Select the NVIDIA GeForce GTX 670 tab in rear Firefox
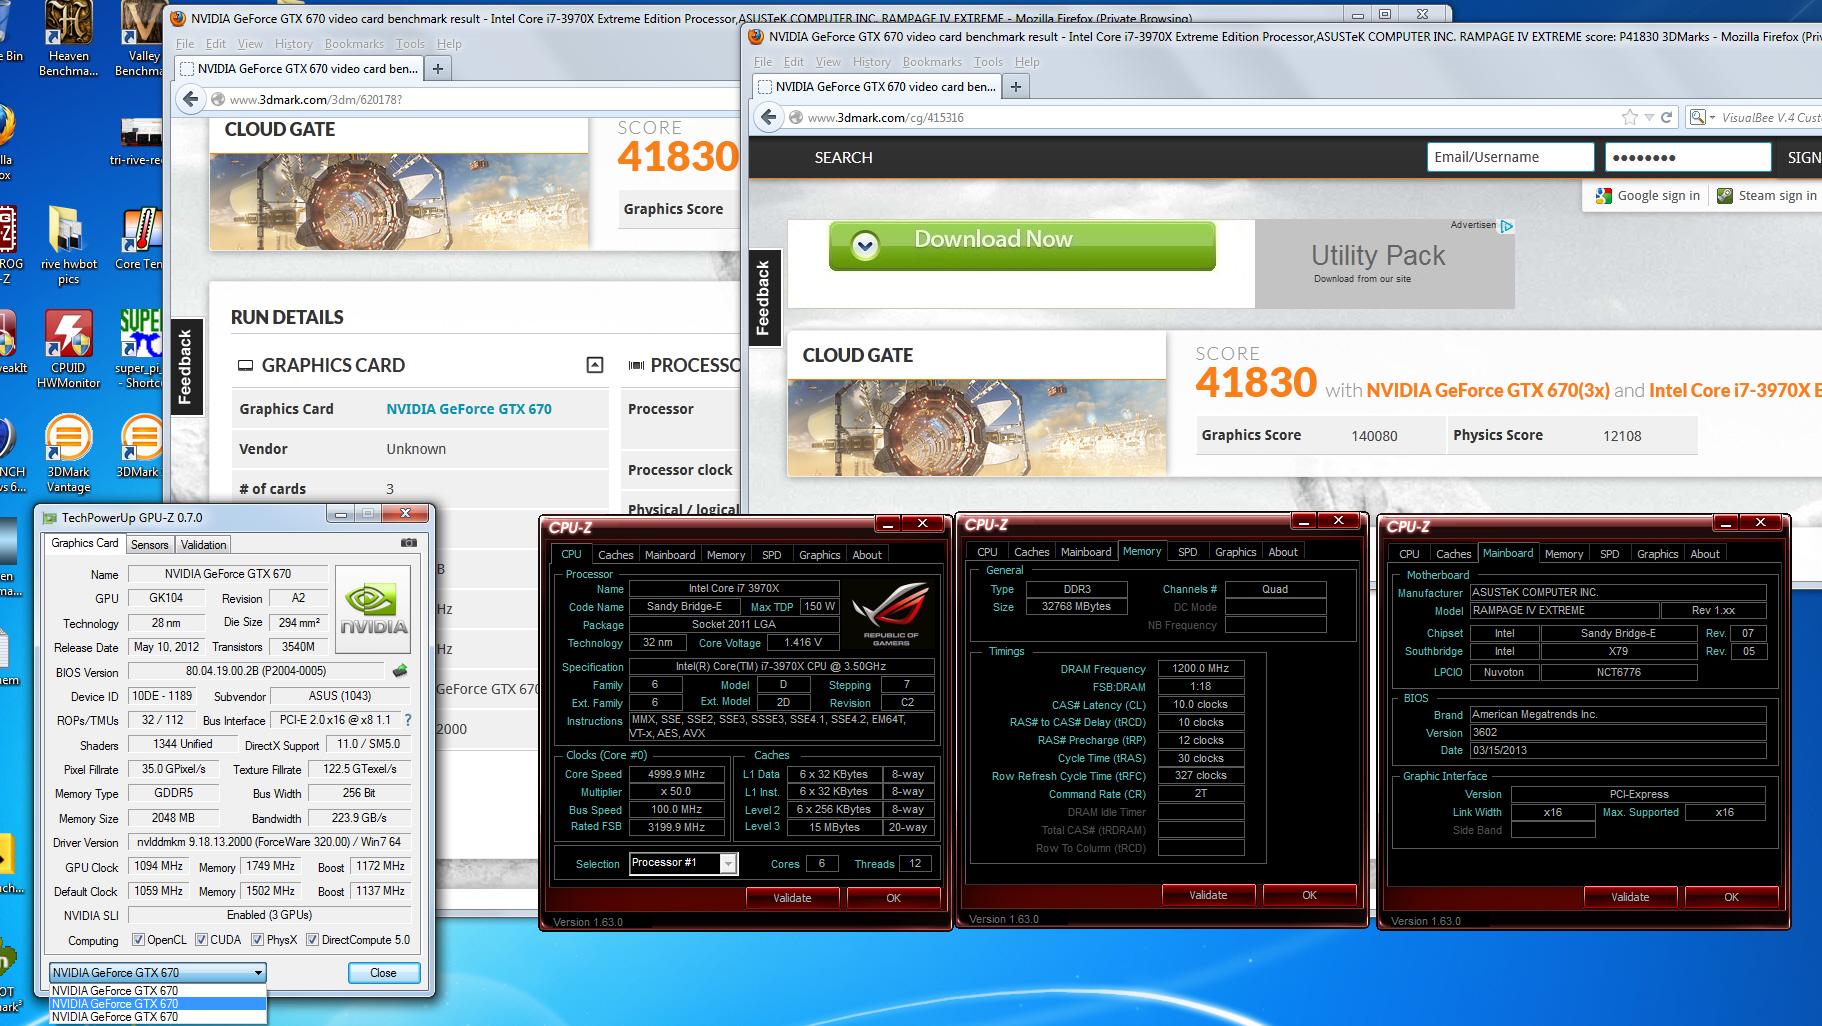This screenshot has height=1026, width=1822. [299, 69]
